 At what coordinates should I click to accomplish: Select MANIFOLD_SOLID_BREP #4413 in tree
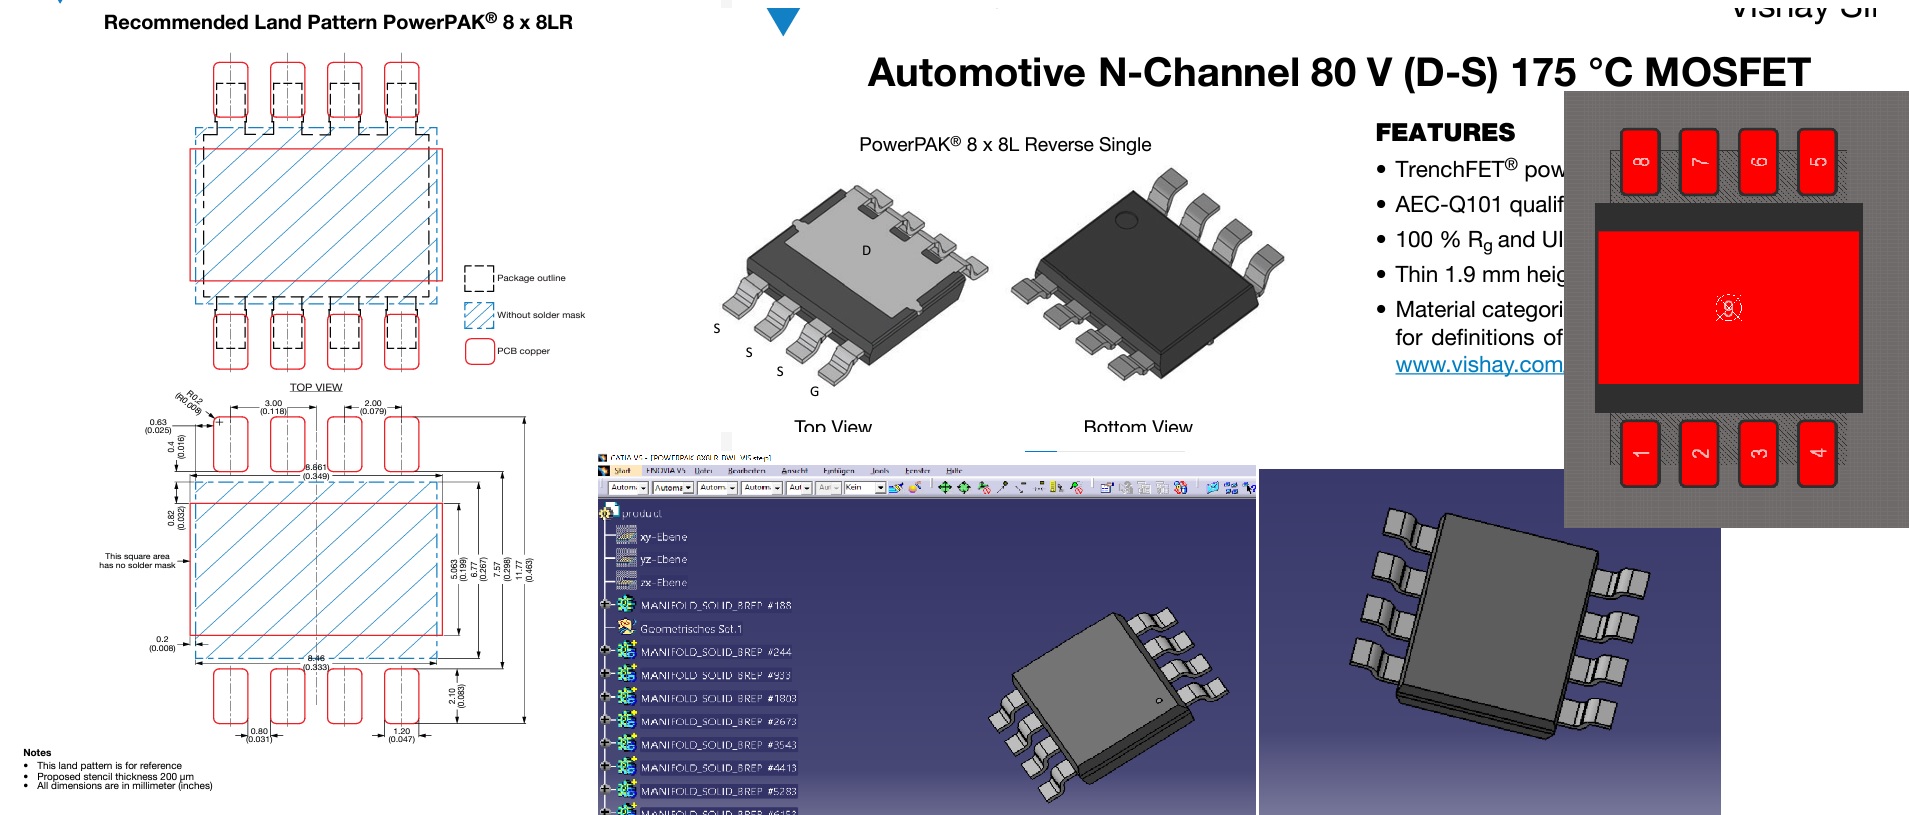point(718,768)
